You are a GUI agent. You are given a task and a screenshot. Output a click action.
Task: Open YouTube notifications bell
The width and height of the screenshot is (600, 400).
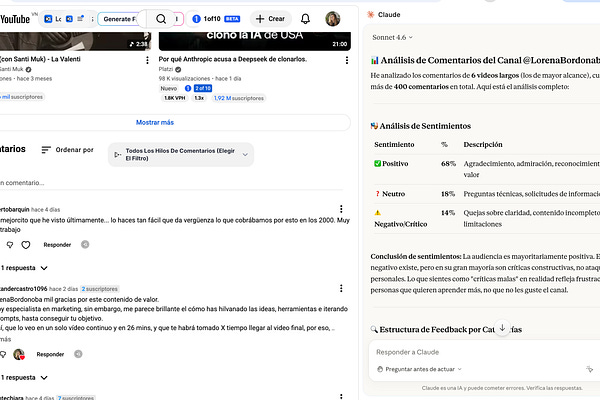click(305, 19)
